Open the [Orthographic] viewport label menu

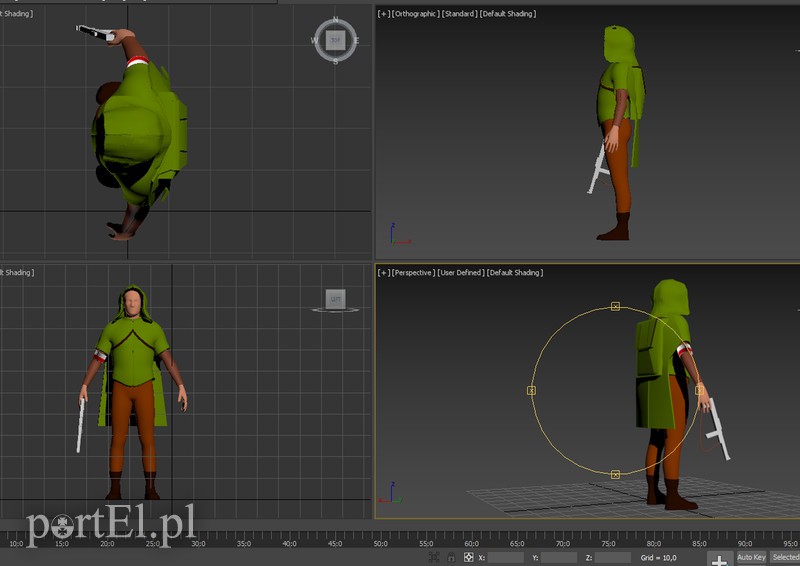415,14
